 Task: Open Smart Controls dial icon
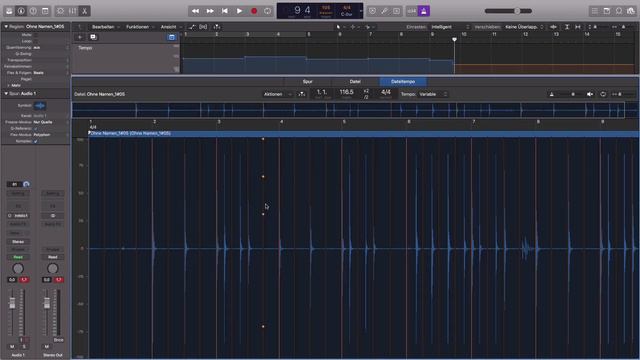(60, 11)
